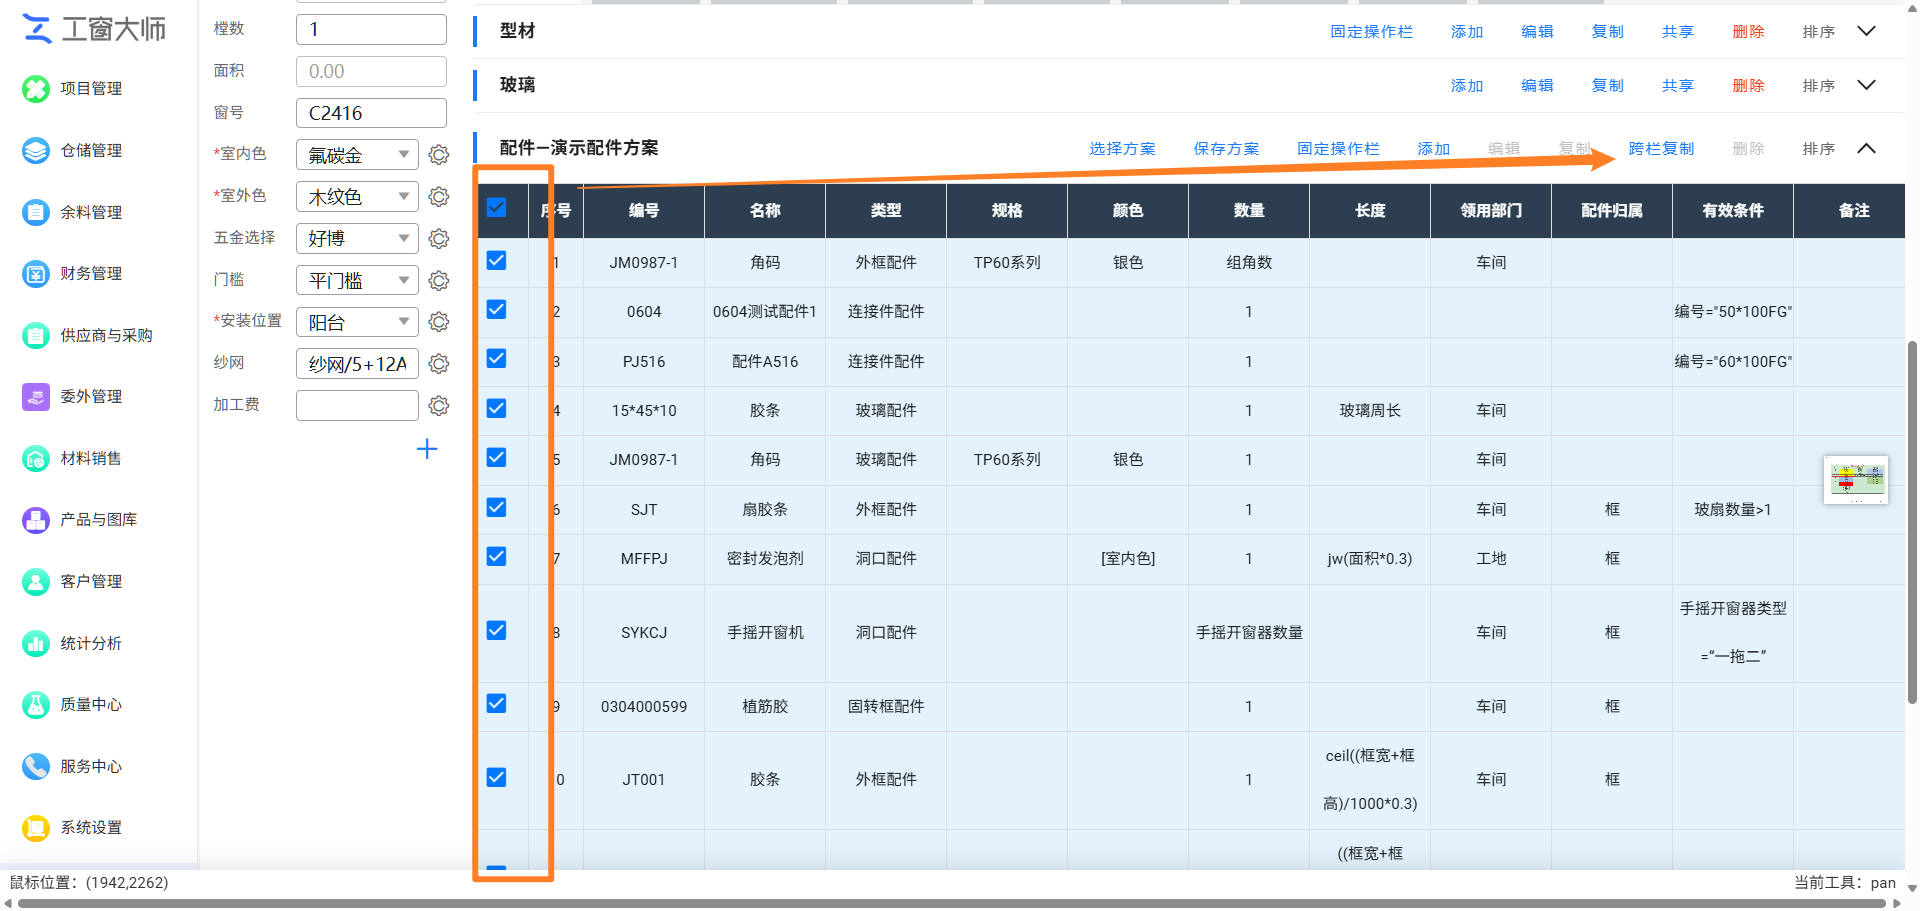1920x911 pixels.
Task: Click the gear icon beside 室内色
Action: [x=439, y=155]
